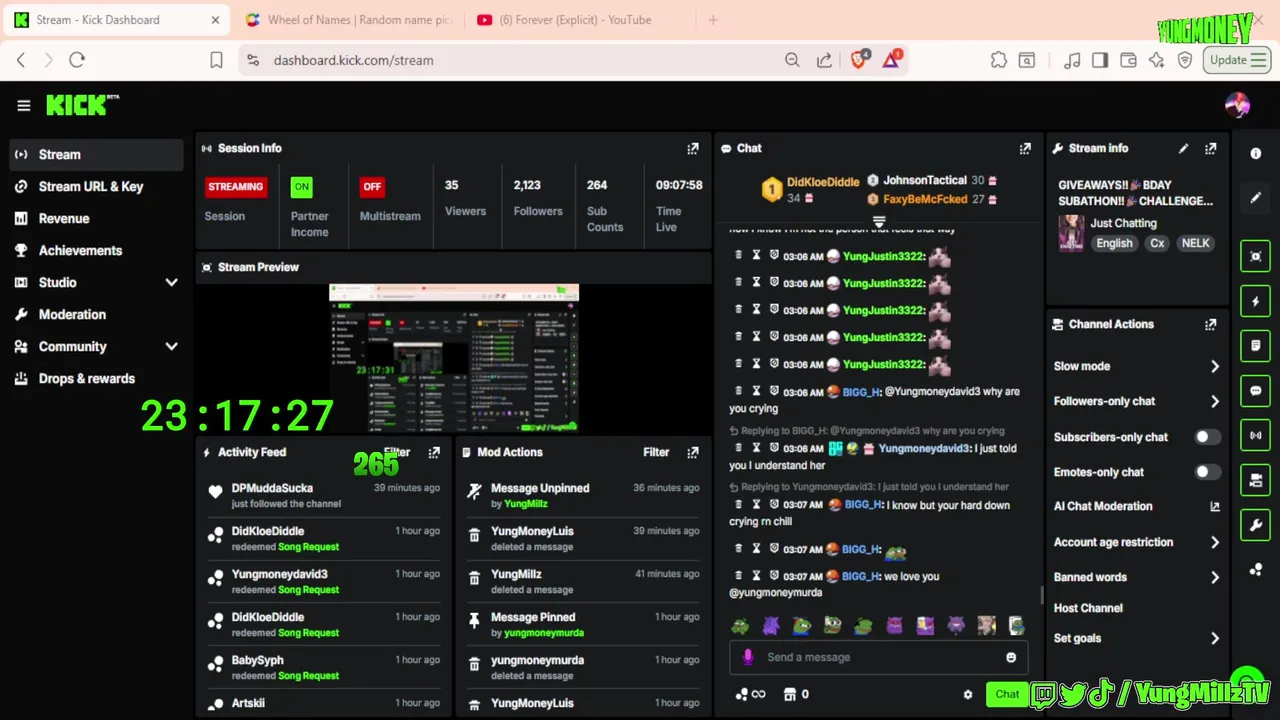1280x720 pixels.
Task: Select Stream in the left sidebar
Action: pyautogui.click(x=96, y=154)
